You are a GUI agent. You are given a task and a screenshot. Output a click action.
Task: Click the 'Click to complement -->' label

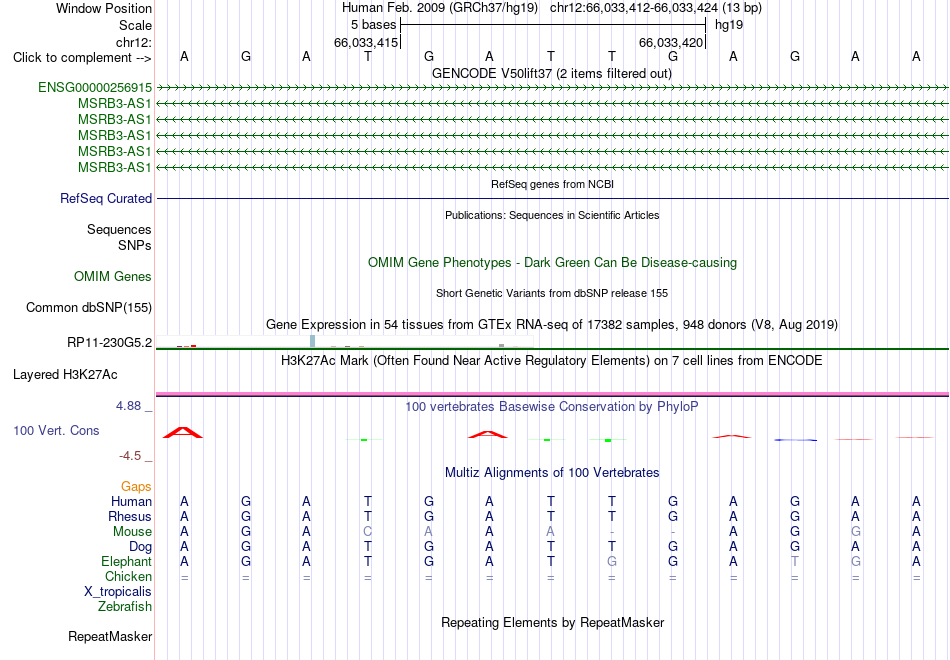click(82, 58)
